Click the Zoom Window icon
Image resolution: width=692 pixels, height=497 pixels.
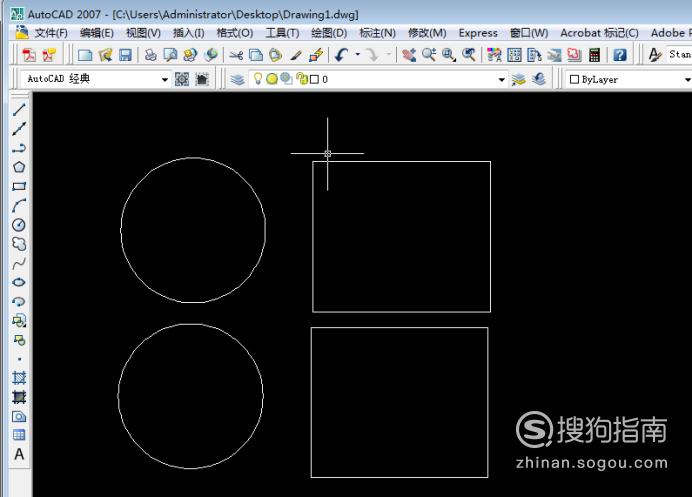(x=449, y=55)
